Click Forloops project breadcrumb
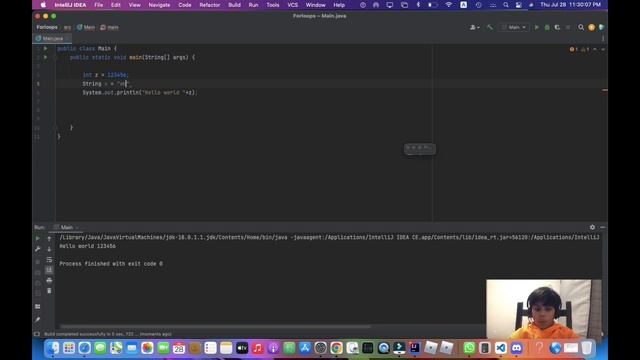The height and width of the screenshot is (360, 640). pos(47,27)
